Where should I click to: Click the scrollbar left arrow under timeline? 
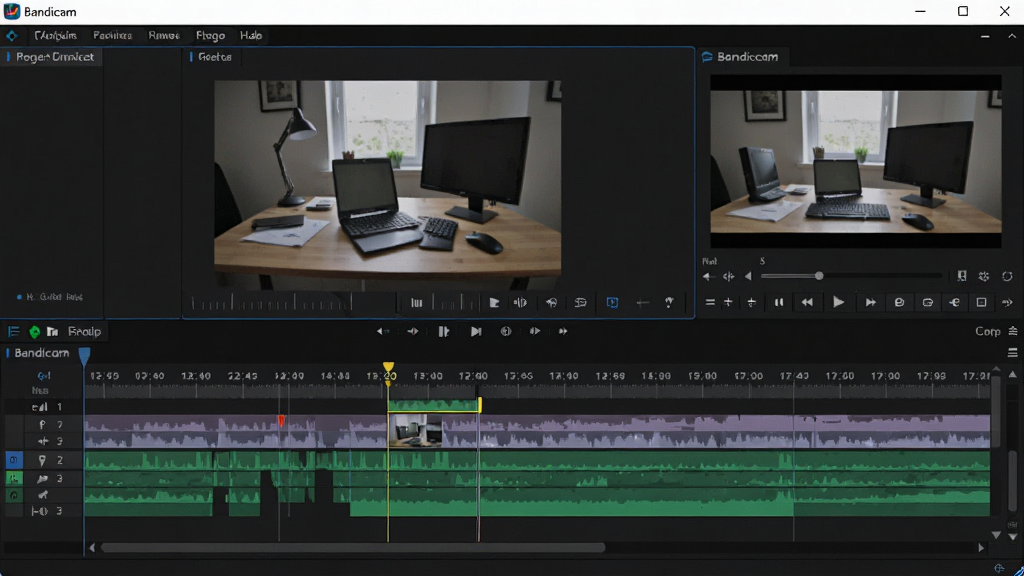pyautogui.click(x=92, y=548)
